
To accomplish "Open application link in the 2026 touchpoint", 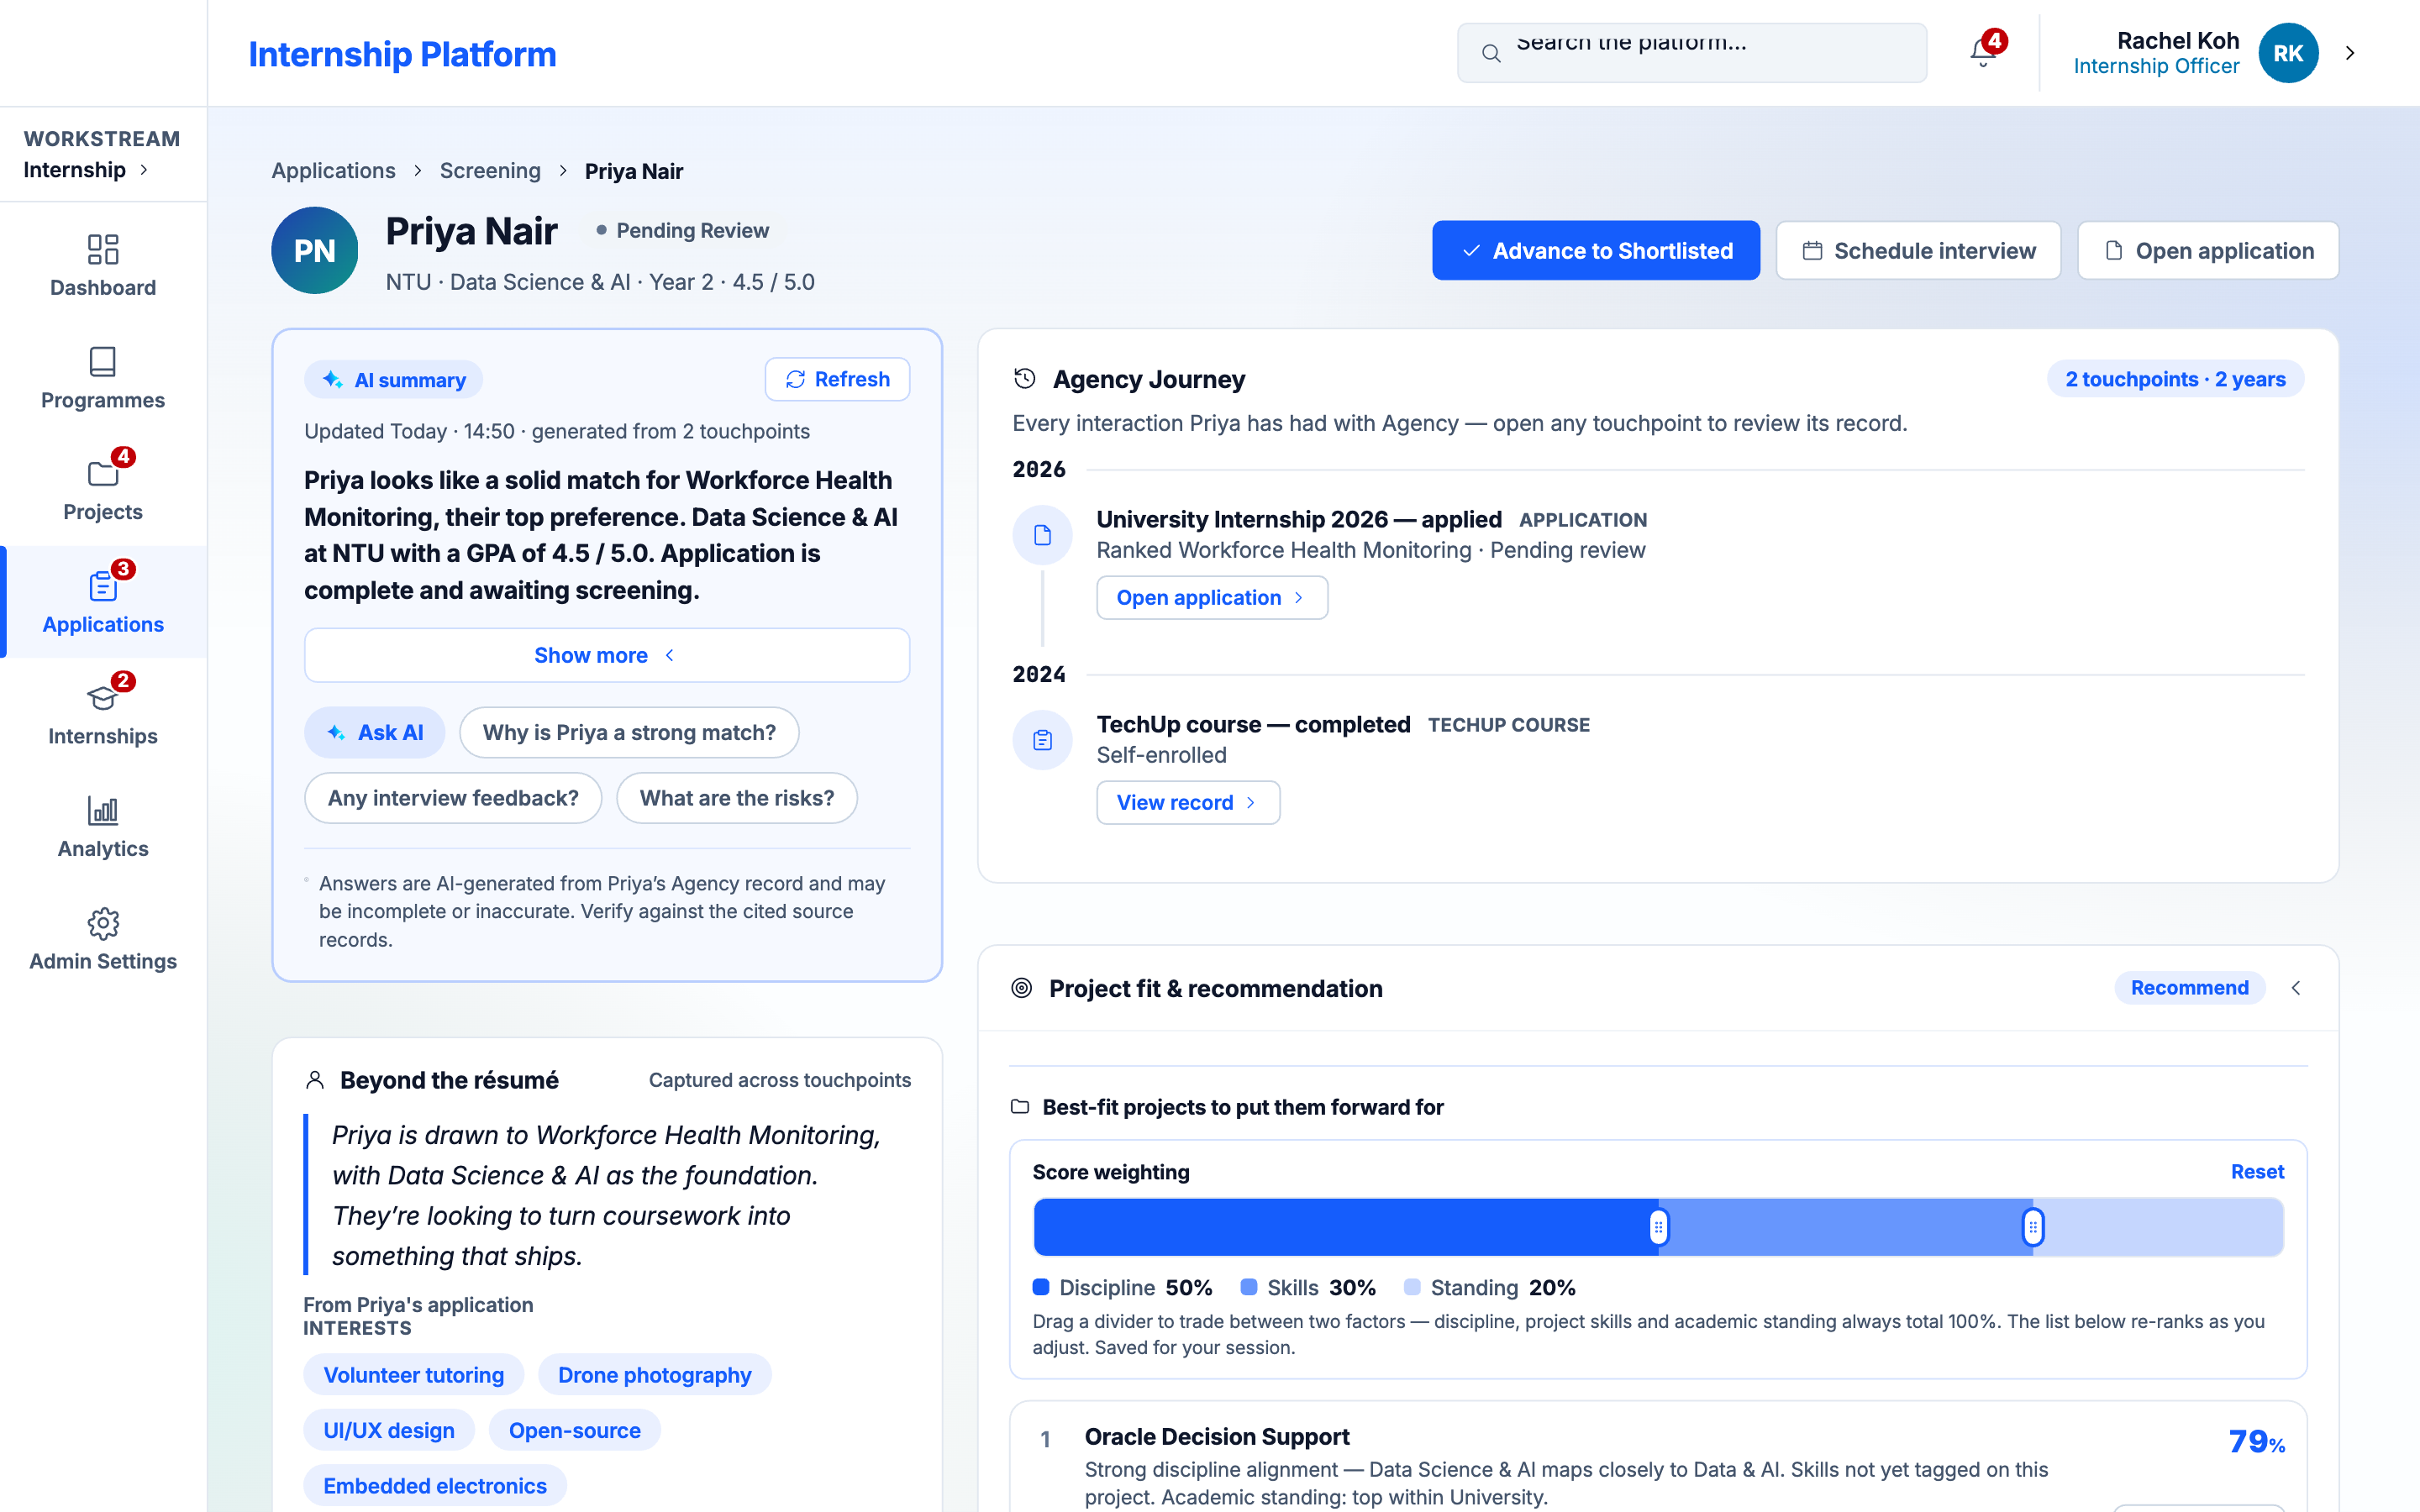I will 1212,597.
